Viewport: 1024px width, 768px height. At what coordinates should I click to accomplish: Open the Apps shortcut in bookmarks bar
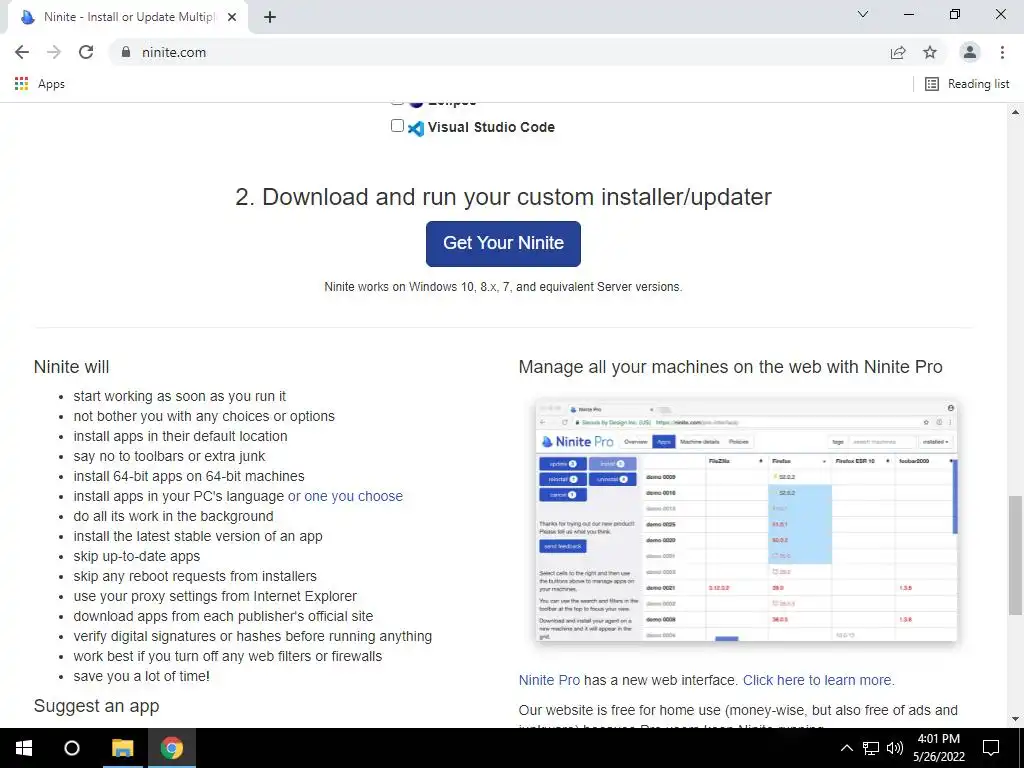pyautogui.click(x=40, y=84)
